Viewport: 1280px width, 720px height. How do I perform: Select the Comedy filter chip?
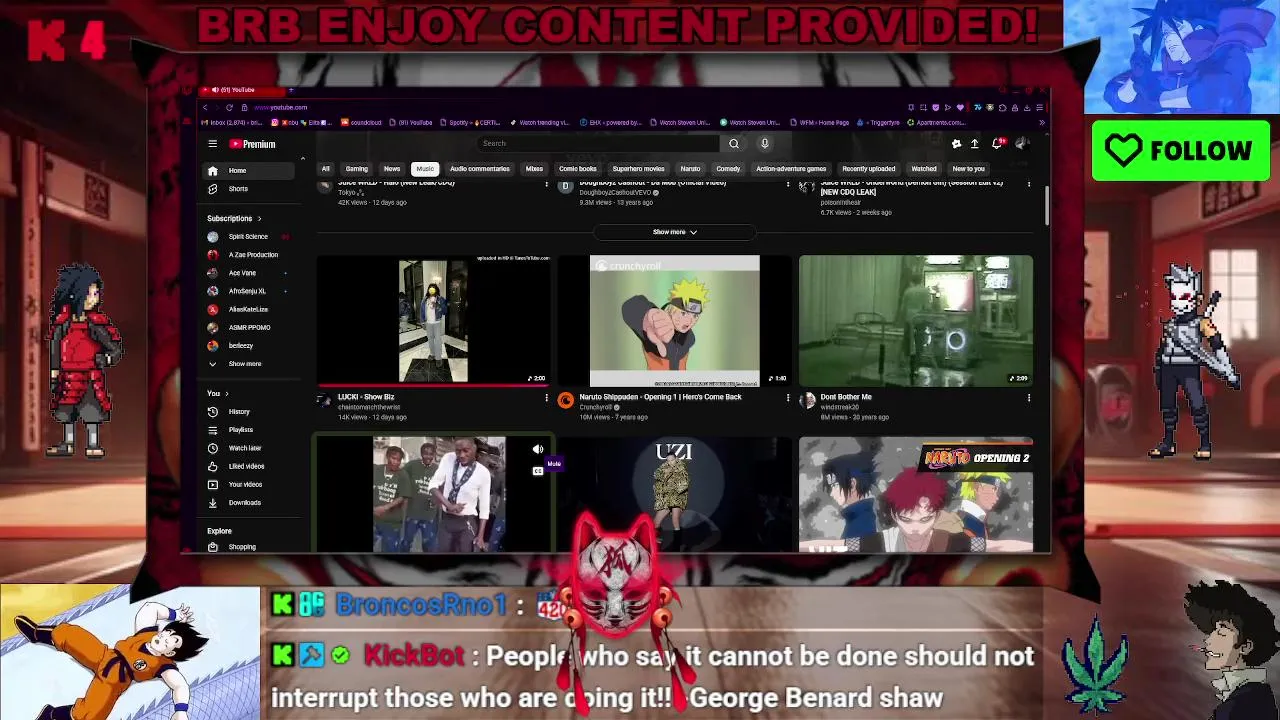point(728,169)
